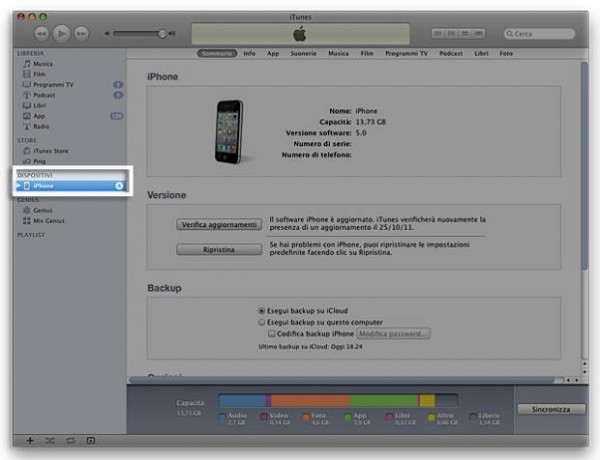Click the Audio blue capacity segment
The height and width of the screenshot is (460, 600).
coord(243,401)
